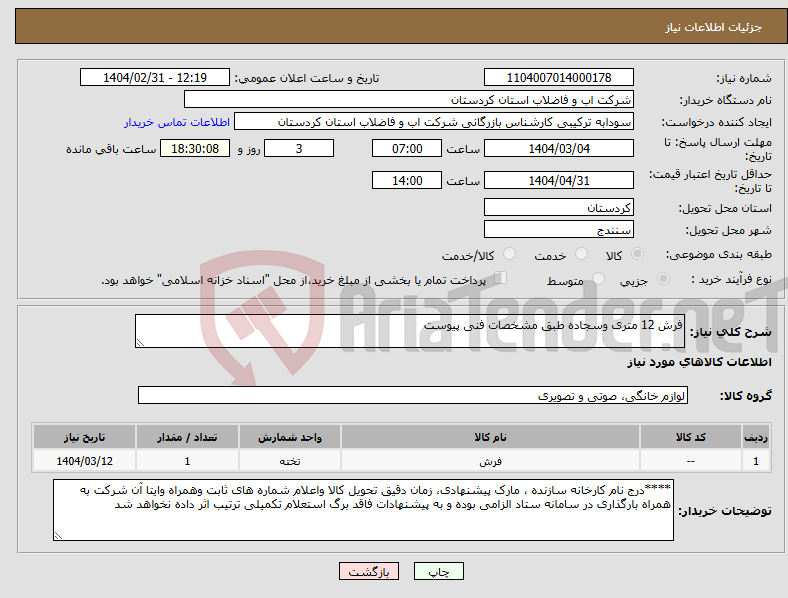Click the تعداد / مقدار column header

pyautogui.click(x=187, y=437)
